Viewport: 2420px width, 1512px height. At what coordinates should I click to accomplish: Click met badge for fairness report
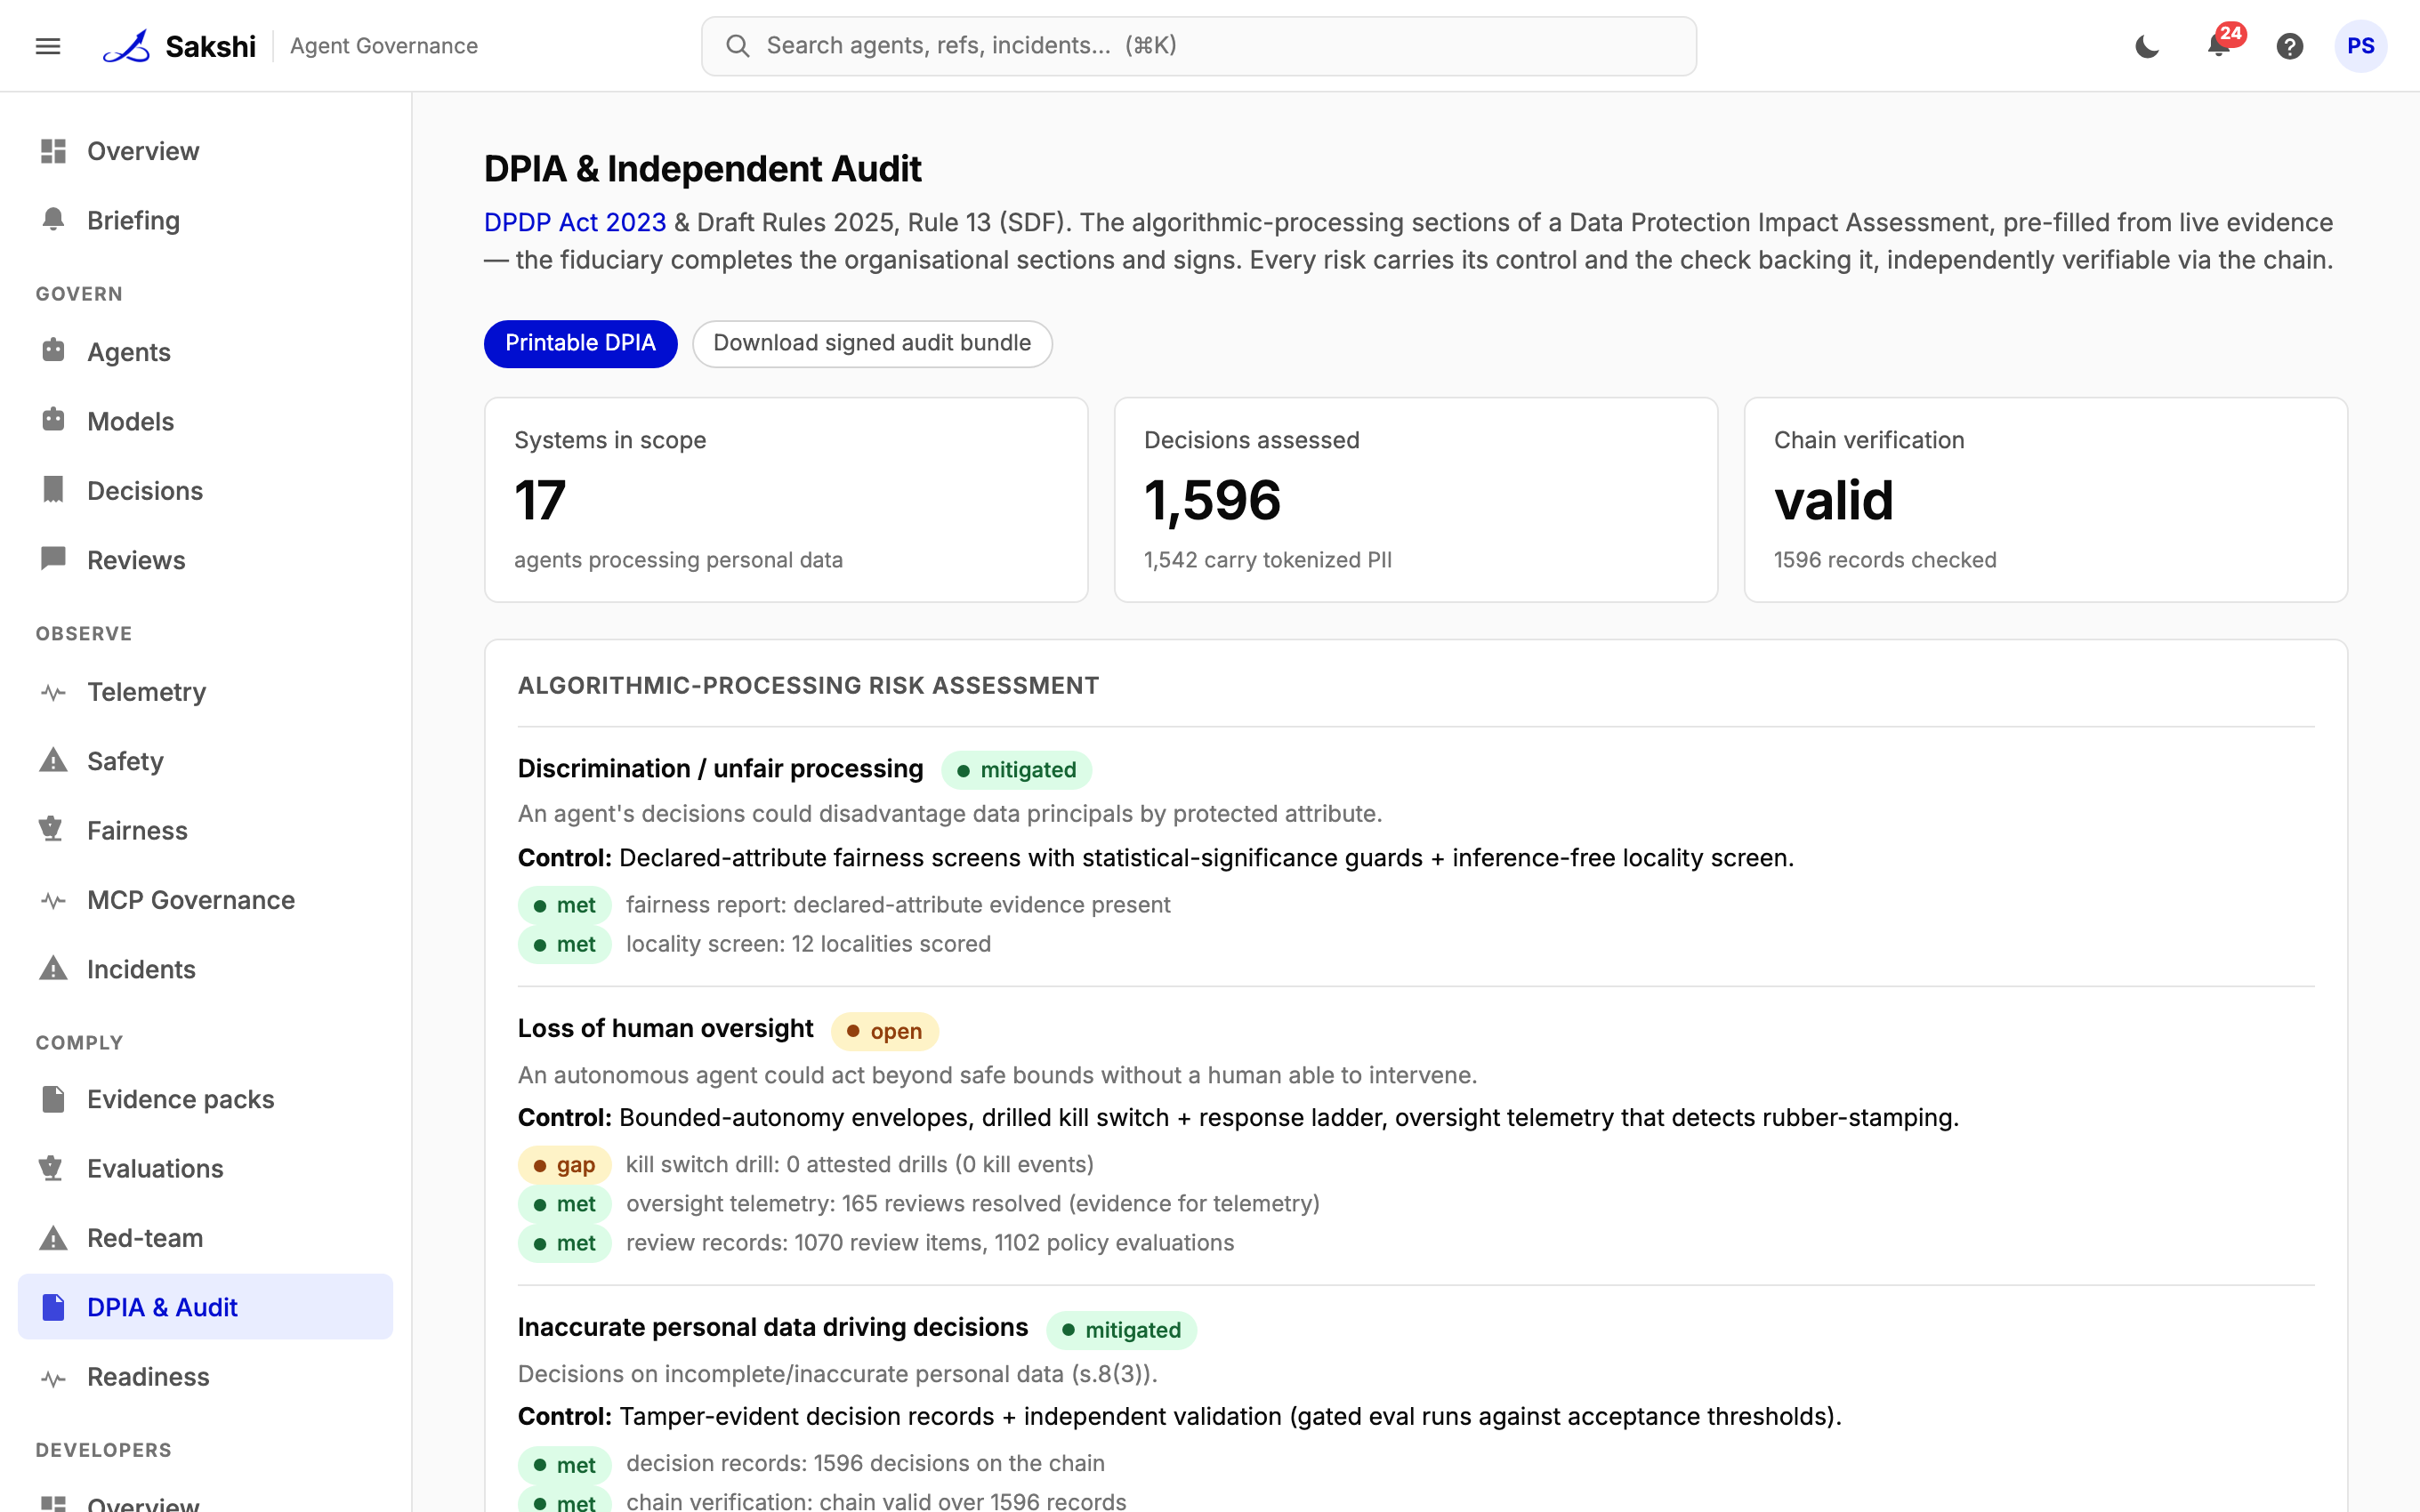pyautogui.click(x=564, y=905)
